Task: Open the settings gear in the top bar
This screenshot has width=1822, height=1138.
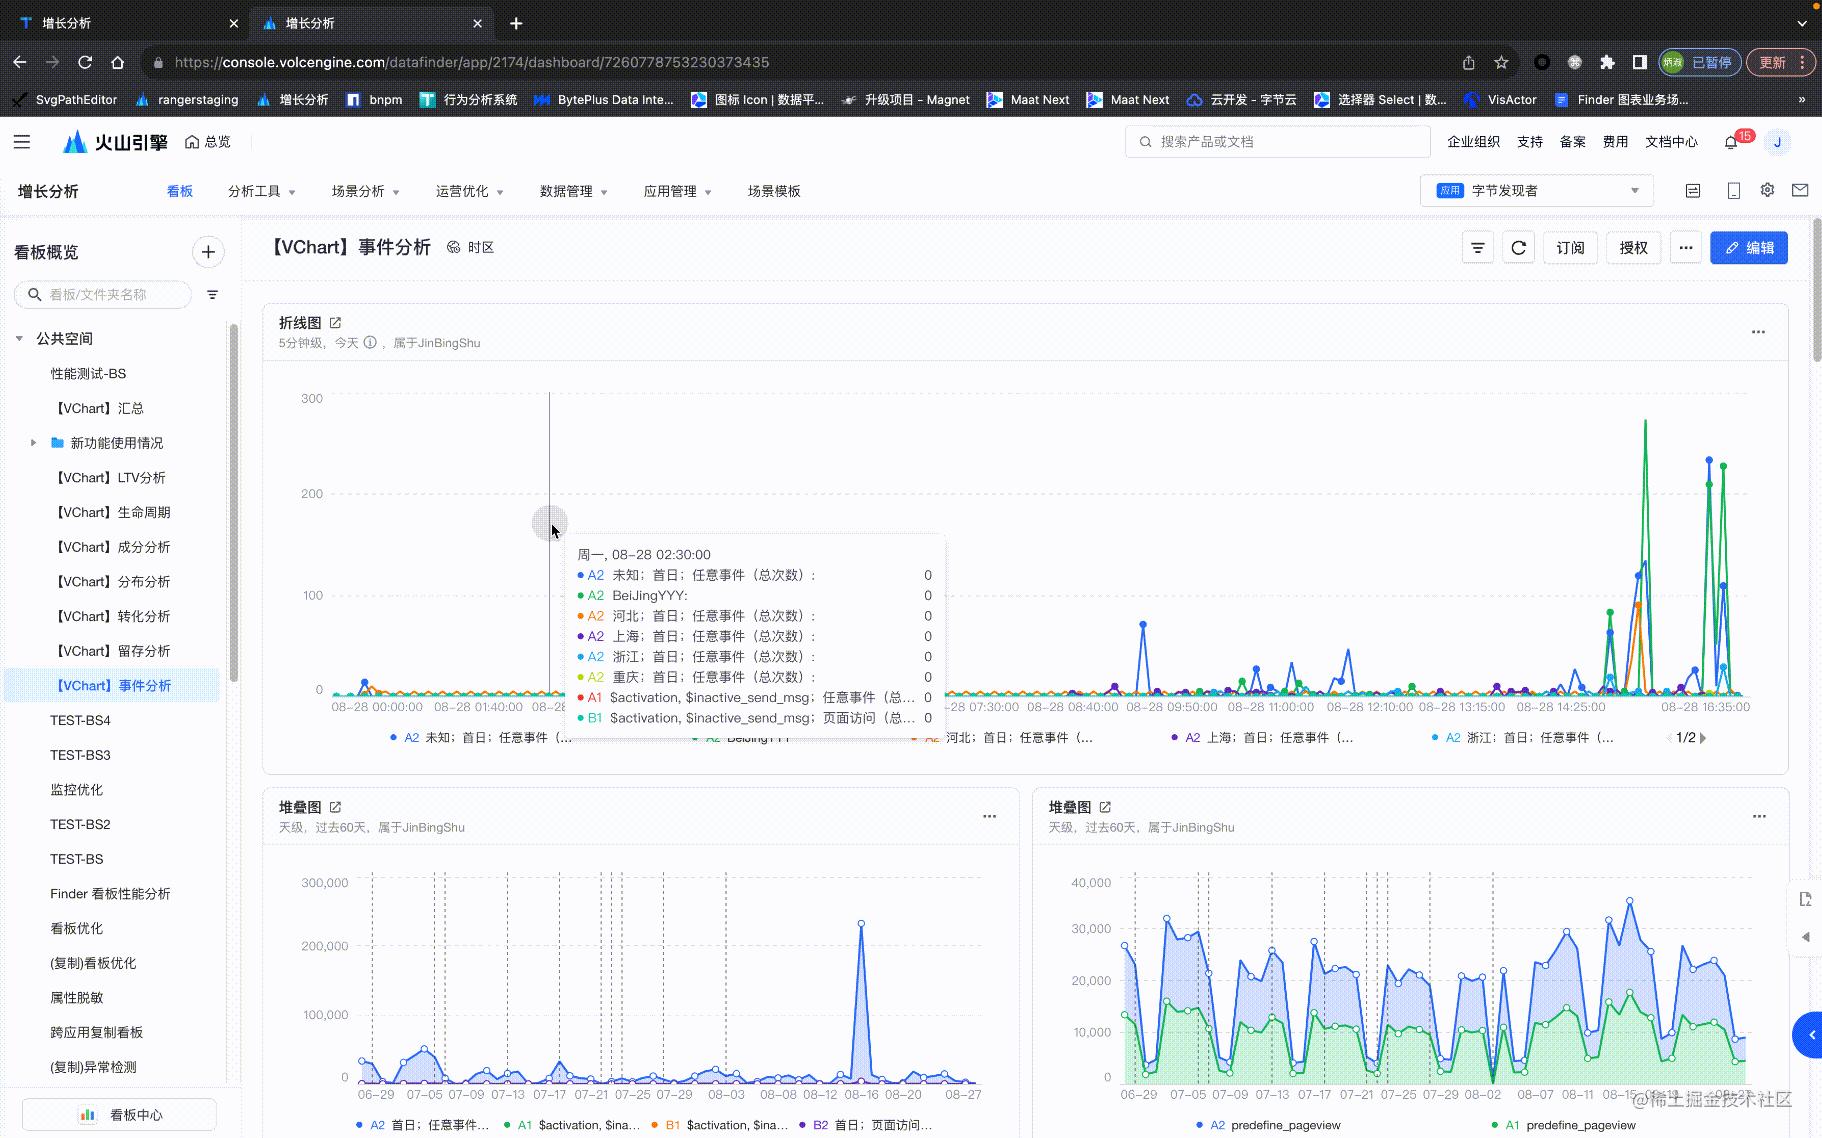Action: 1766,189
